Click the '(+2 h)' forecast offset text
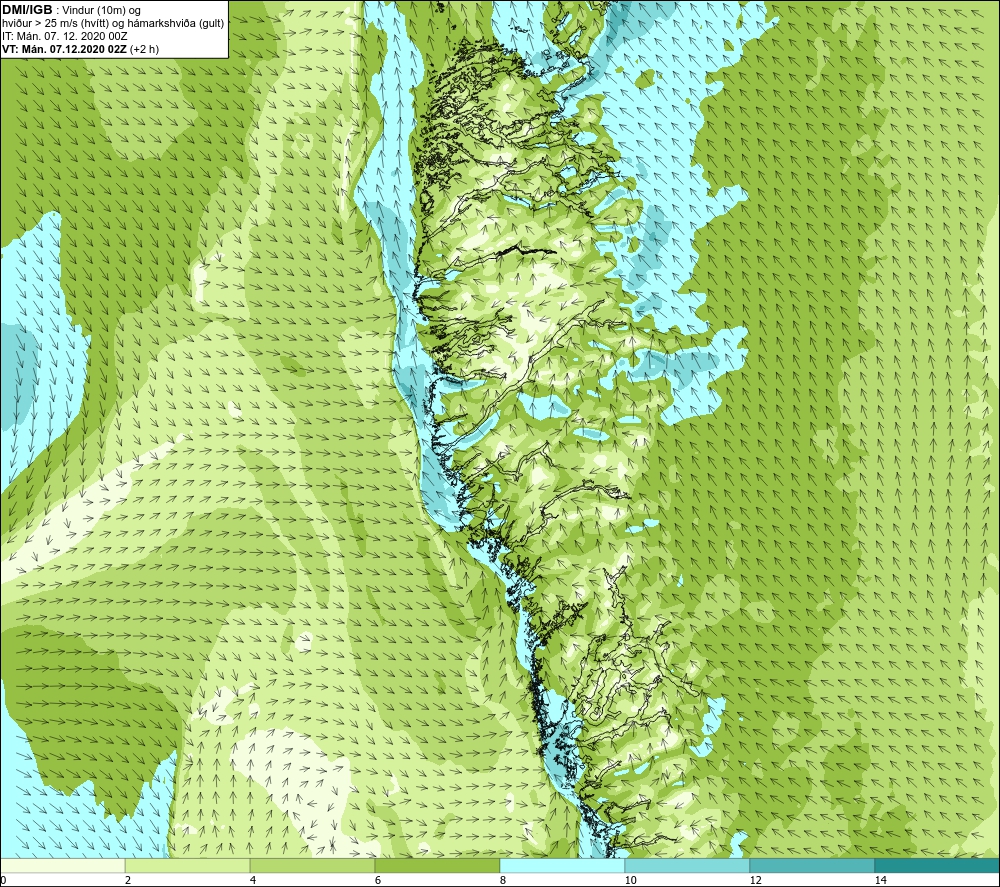The height and width of the screenshot is (887, 1000). (x=144, y=49)
